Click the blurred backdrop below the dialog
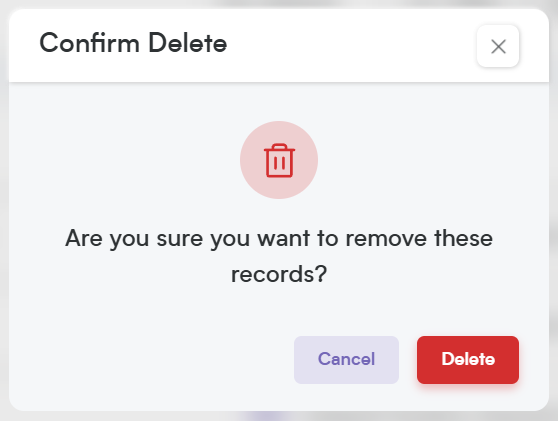Viewport: 558px width, 421px height. (x=279, y=416)
